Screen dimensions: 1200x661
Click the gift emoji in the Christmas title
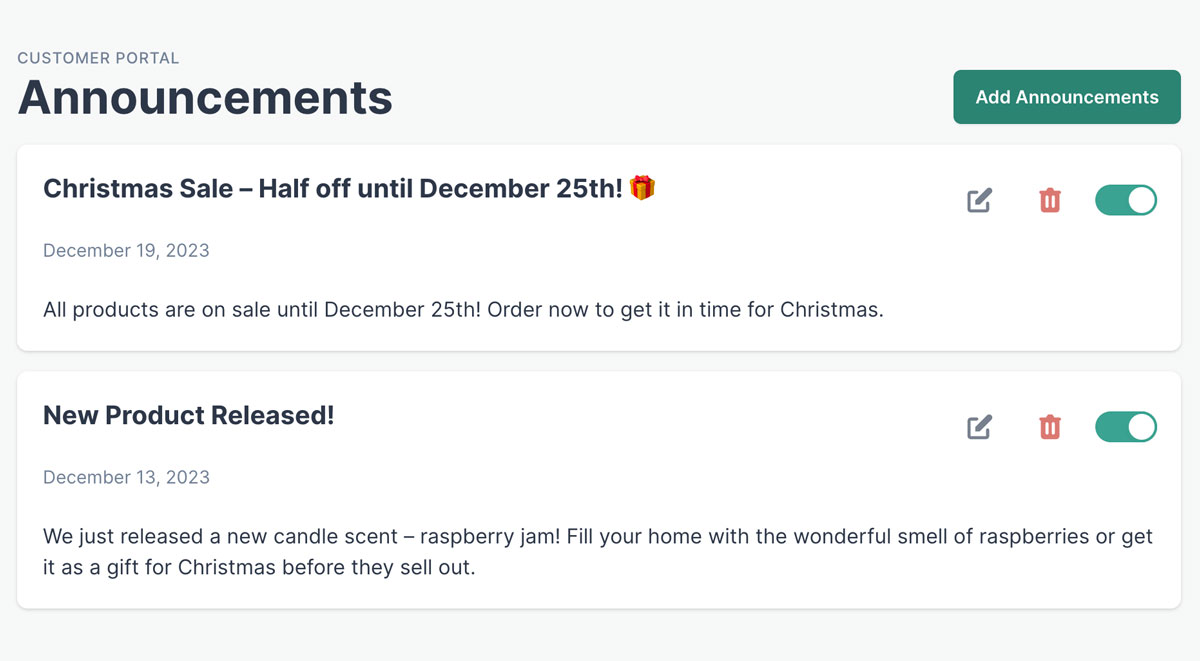pyautogui.click(x=643, y=188)
